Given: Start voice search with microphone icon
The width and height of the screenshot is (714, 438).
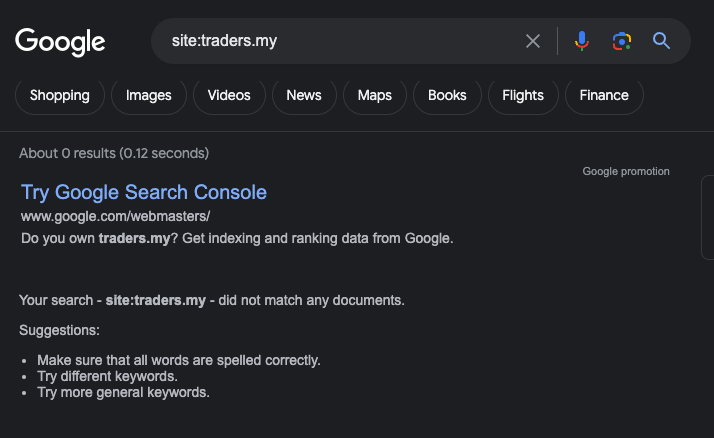Looking at the screenshot, I should click(581, 41).
